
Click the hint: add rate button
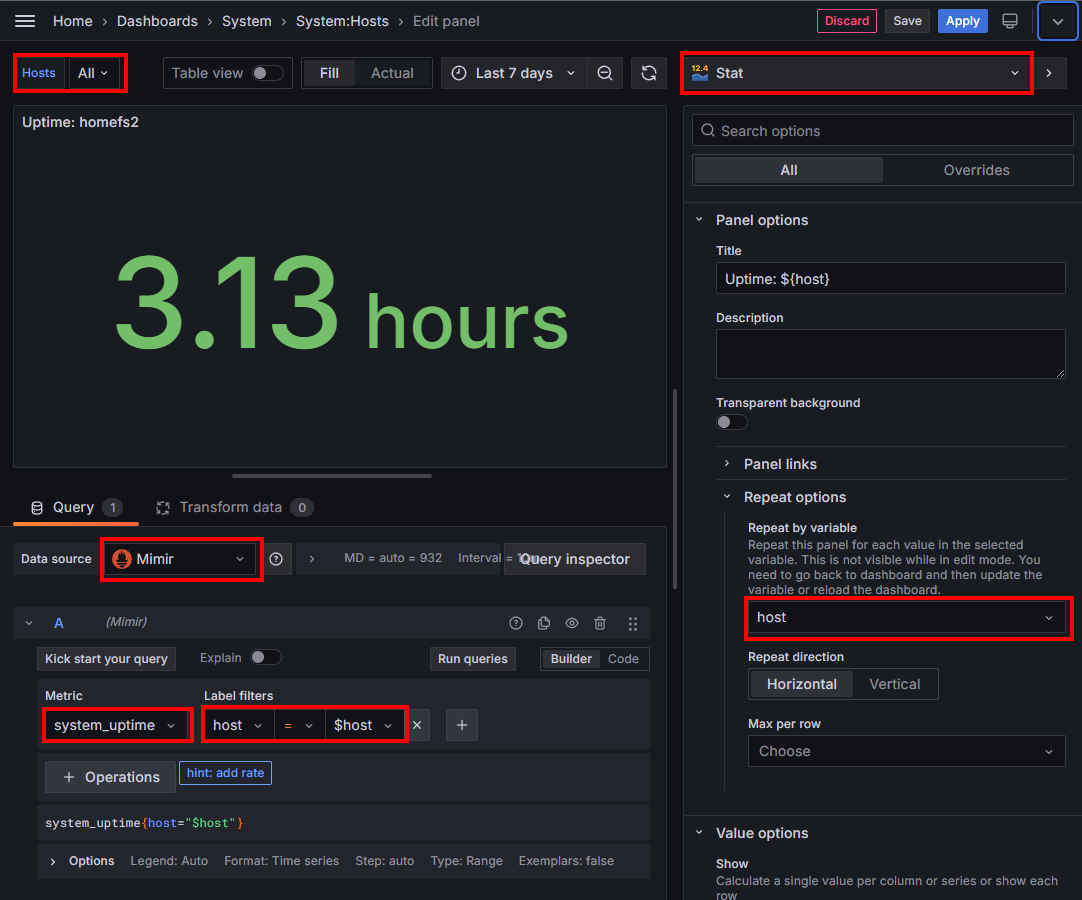[x=226, y=773]
